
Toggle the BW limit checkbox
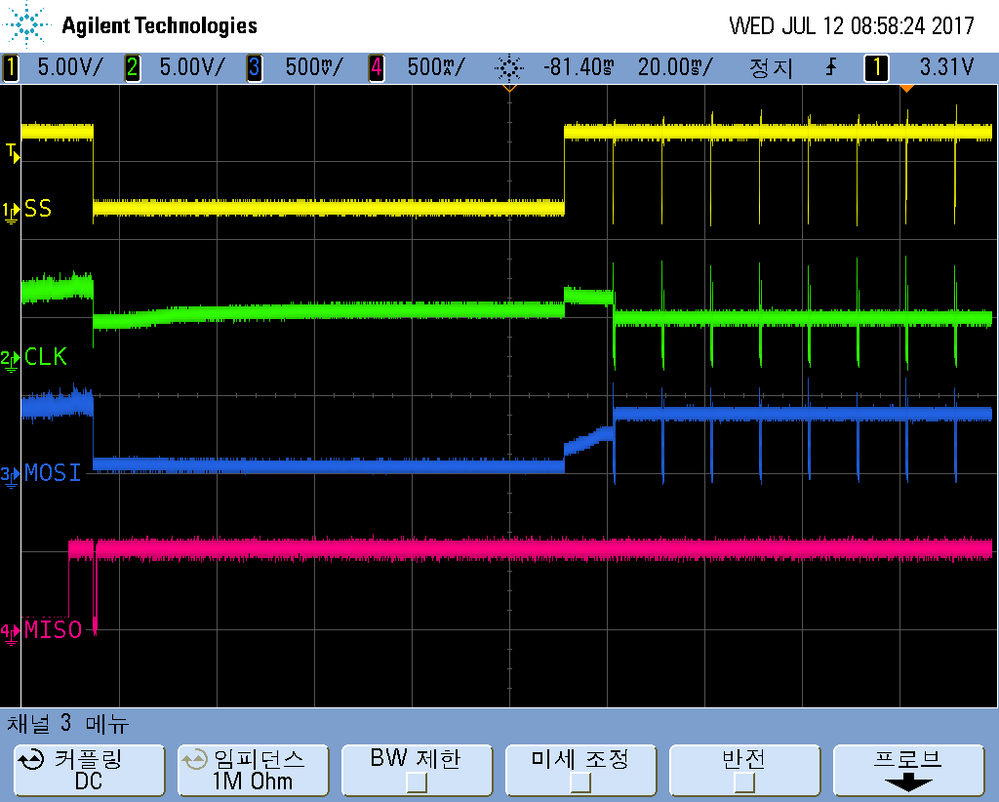tap(416, 782)
